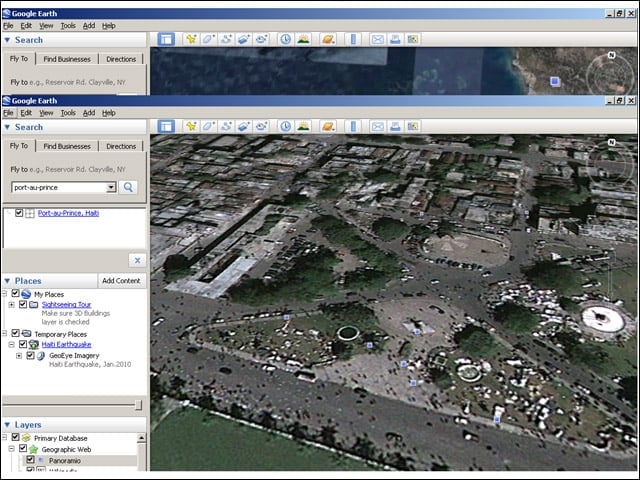Viewport: 640px width, 480px height.
Task: Print the view from front window toolbar
Action: [x=395, y=127]
